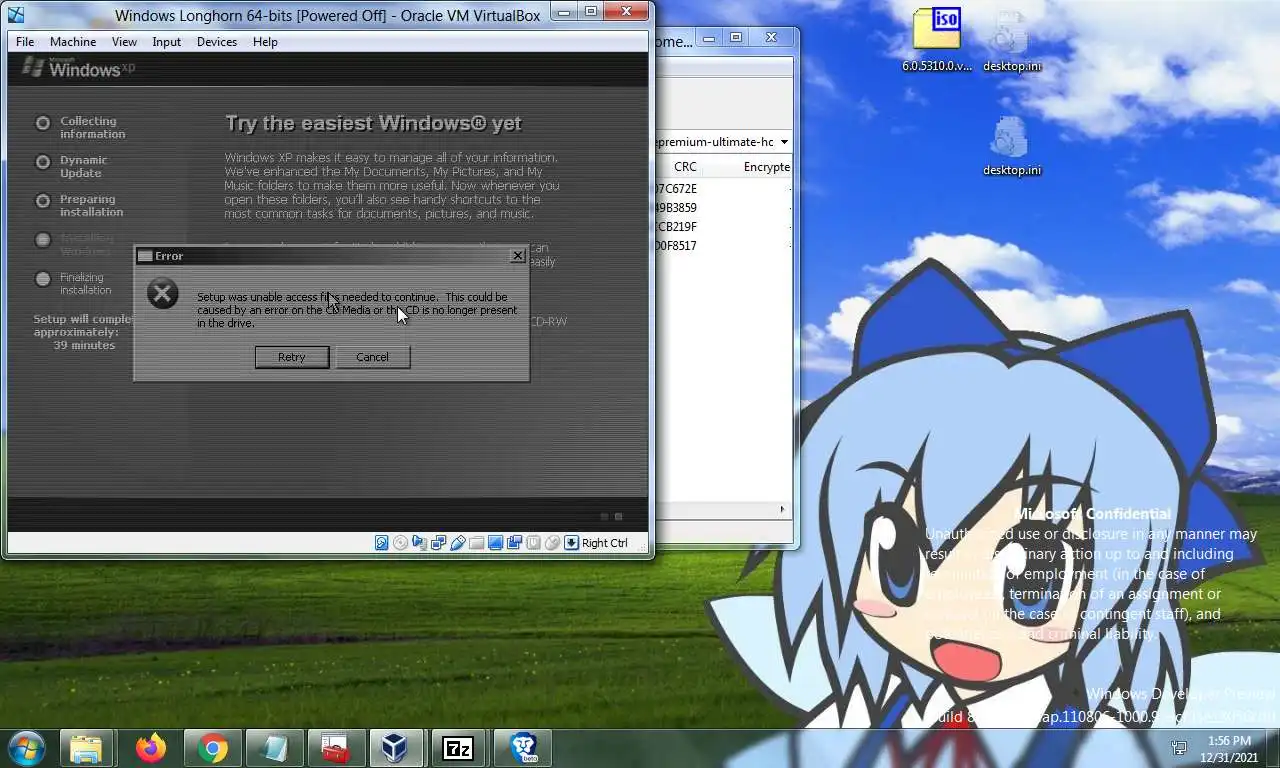Minimize the 7-Zip window behind VirtualBox
Screen dimensions: 1280x768
point(709,38)
